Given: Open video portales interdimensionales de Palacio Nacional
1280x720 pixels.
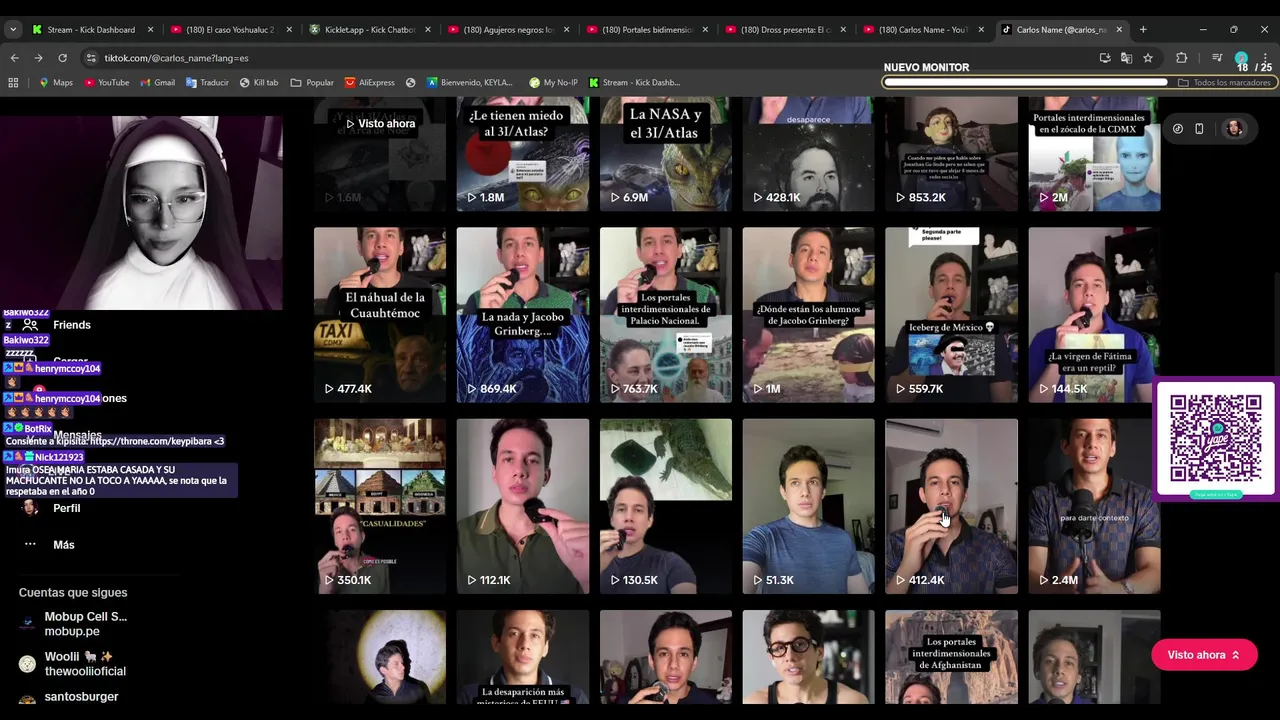Looking at the screenshot, I should 666,315.
